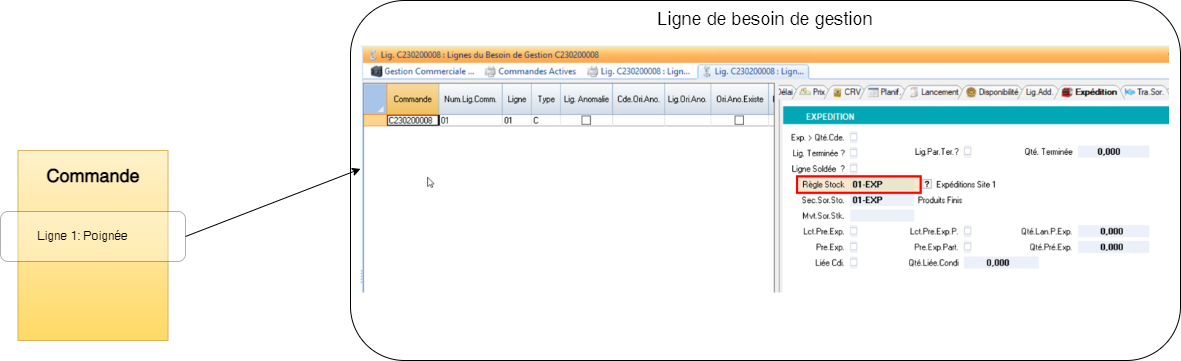Viewport: 1181px width, 361px height.
Task: Click the Règle Stock question-mark lookup
Action: pyautogui.click(x=927, y=184)
